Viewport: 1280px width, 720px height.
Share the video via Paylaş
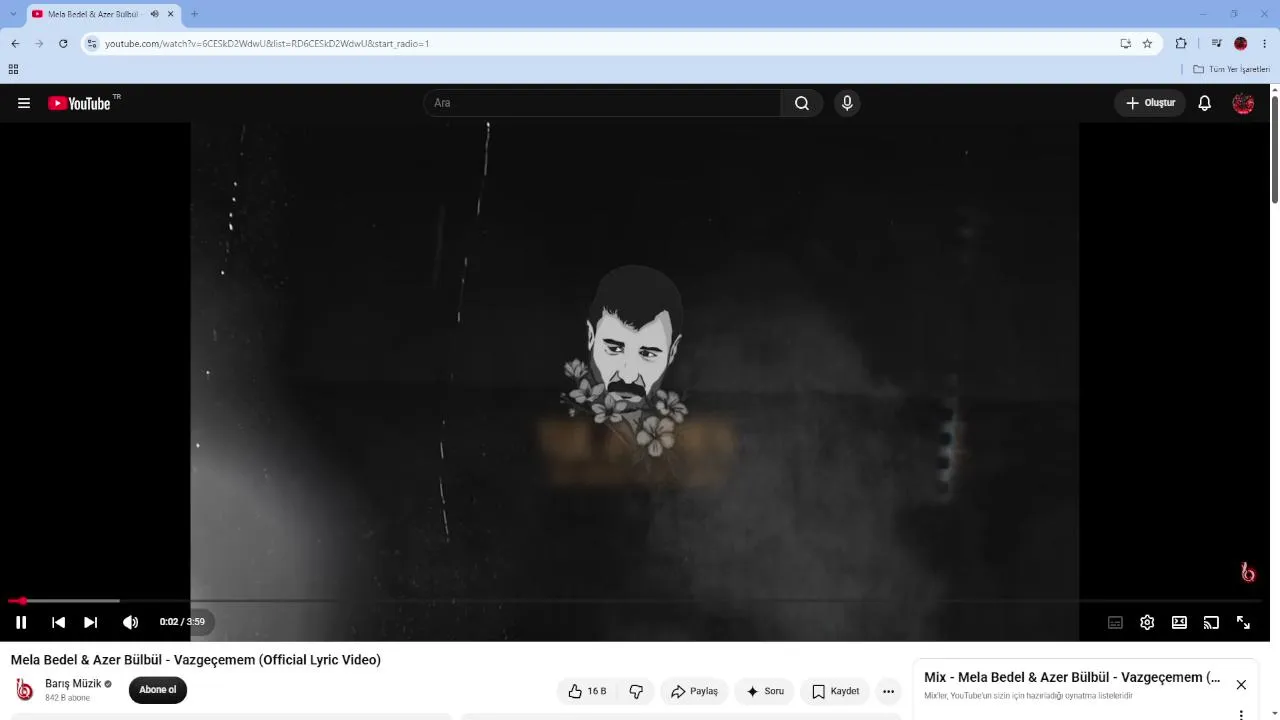[694, 691]
